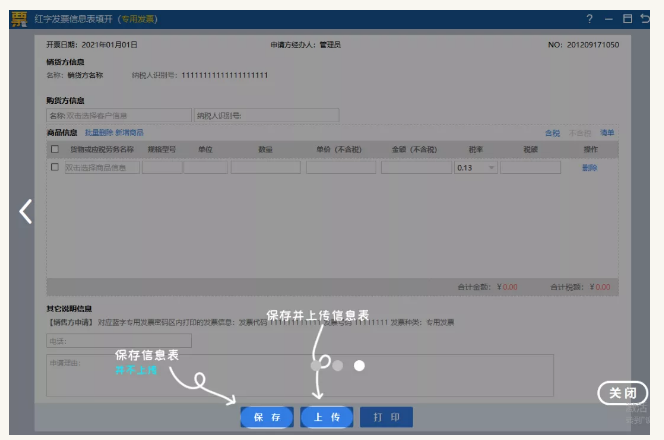
Task: Click the 单位 unit cell in first row
Action: [x=205, y=168]
